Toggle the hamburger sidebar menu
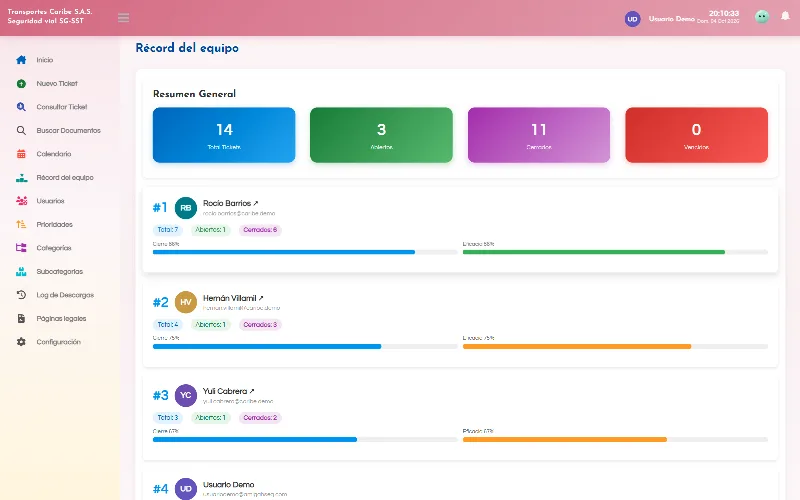Viewport: 800px width, 500px height. (x=123, y=18)
